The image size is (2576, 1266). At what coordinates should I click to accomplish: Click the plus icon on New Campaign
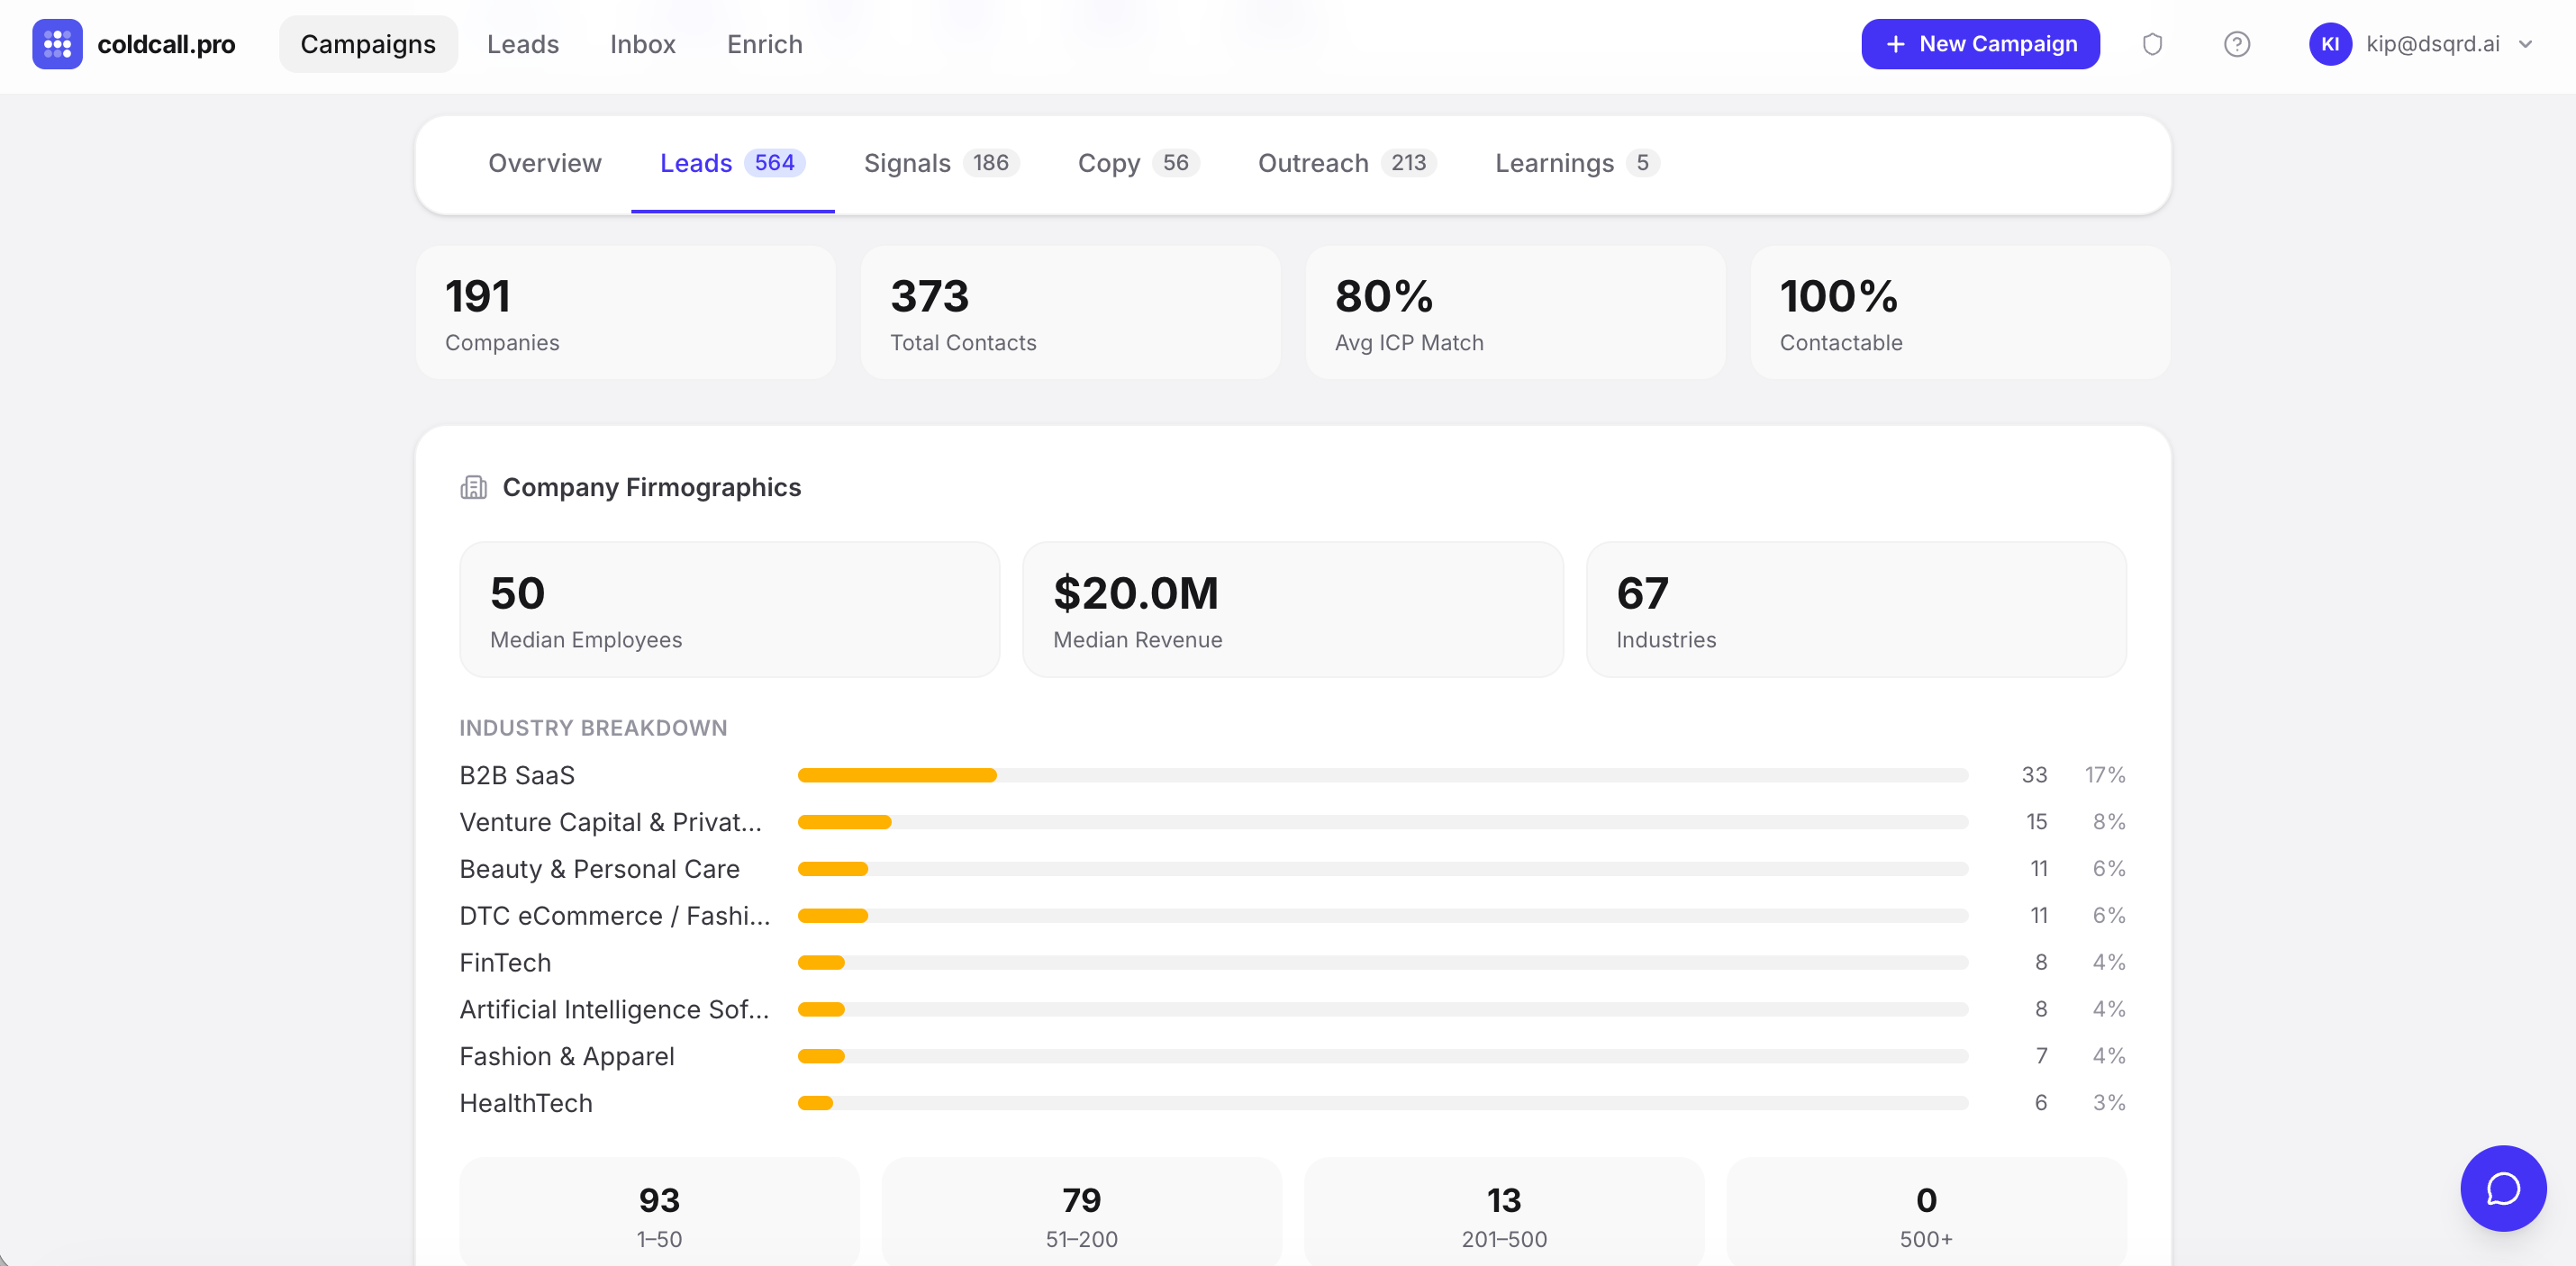tap(1895, 44)
